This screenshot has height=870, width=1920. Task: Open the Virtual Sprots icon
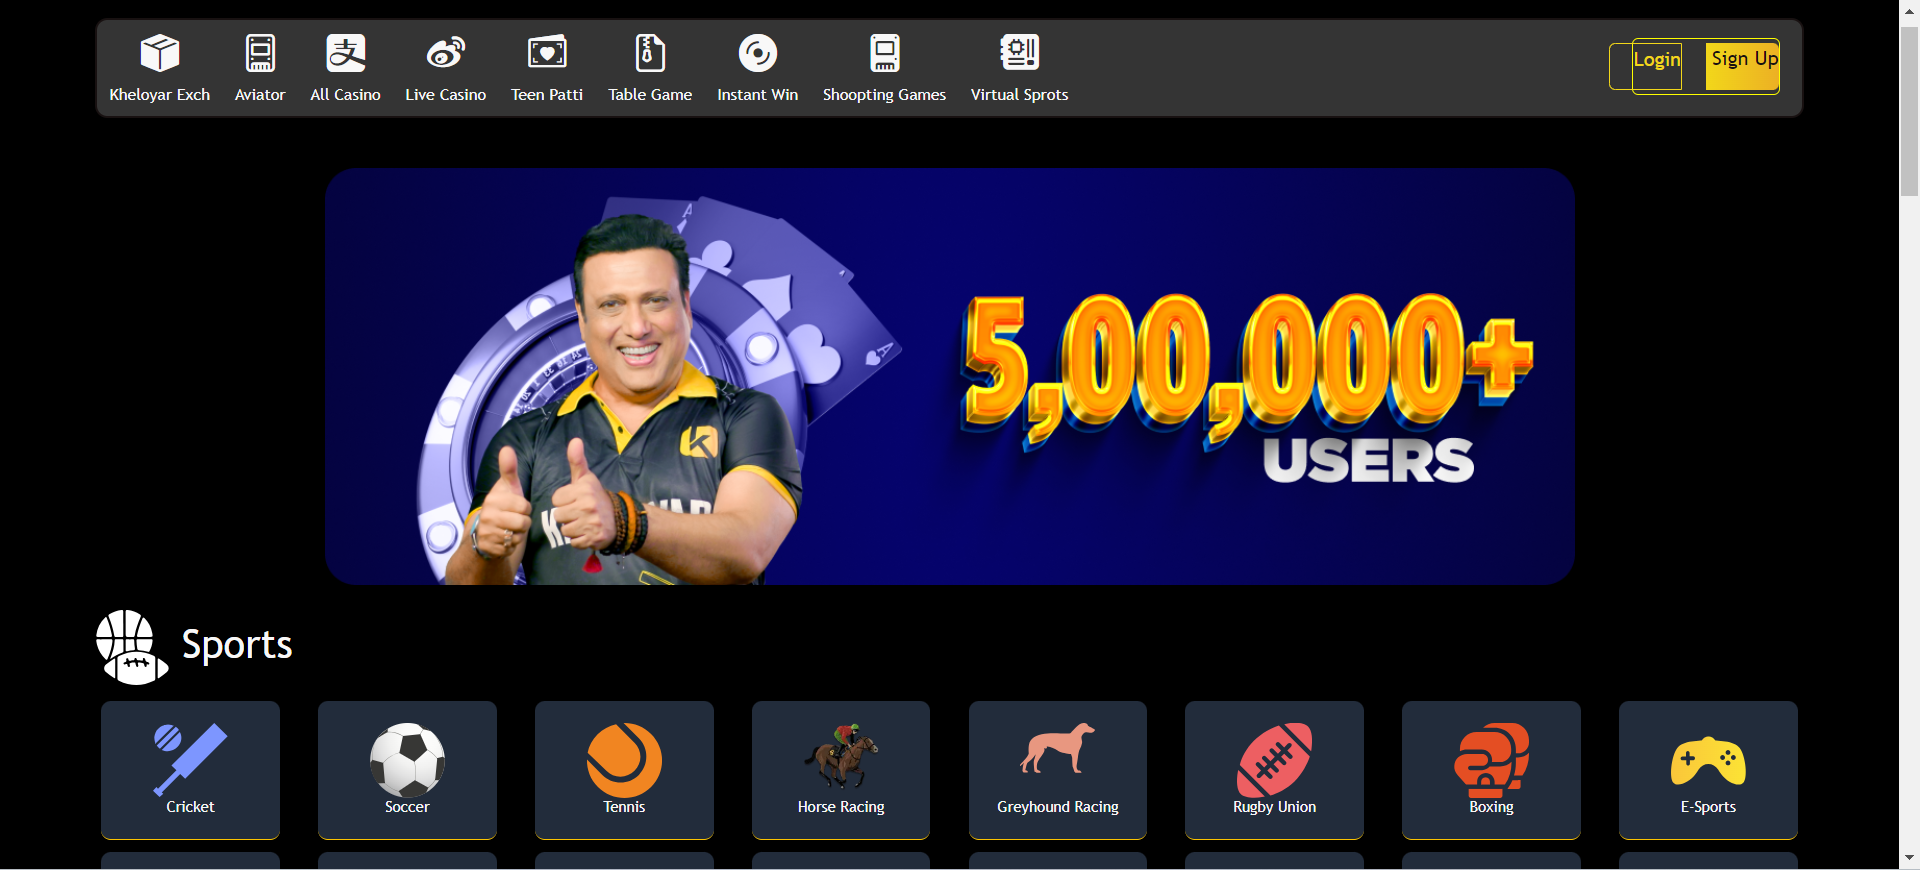coord(1019,53)
